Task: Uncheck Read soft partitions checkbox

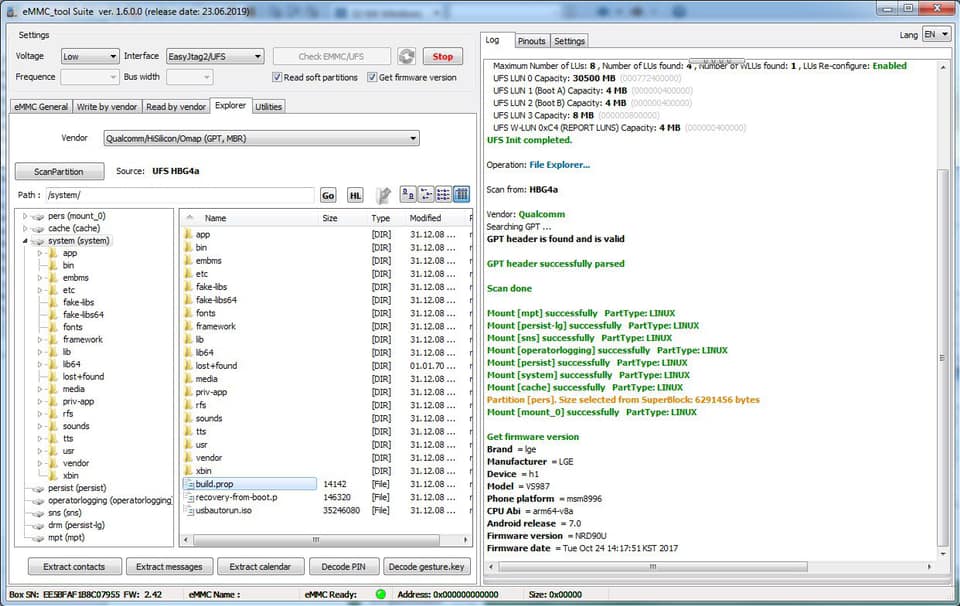Action: [x=277, y=77]
